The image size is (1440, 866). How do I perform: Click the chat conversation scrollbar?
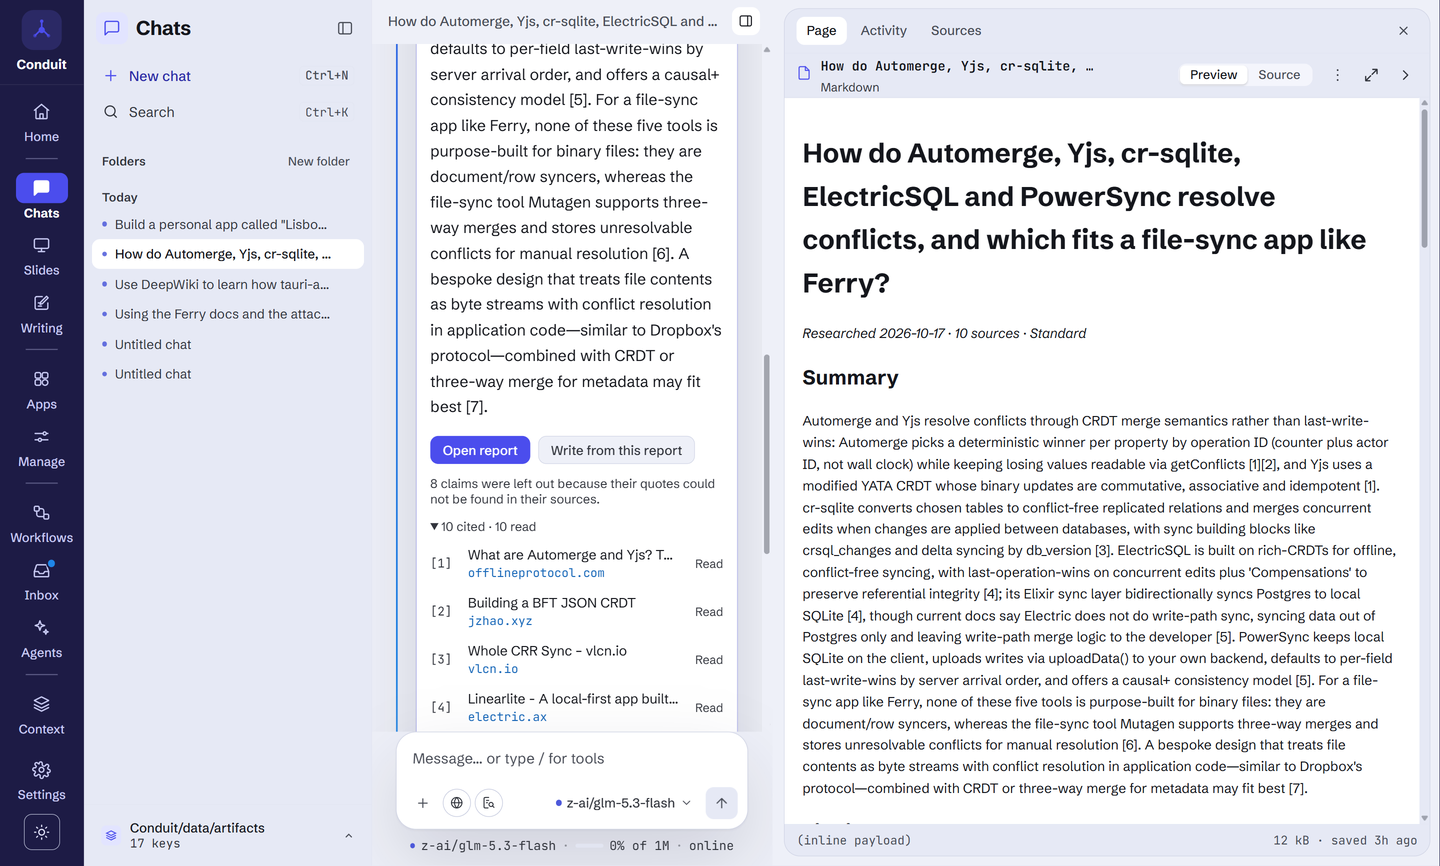click(767, 454)
